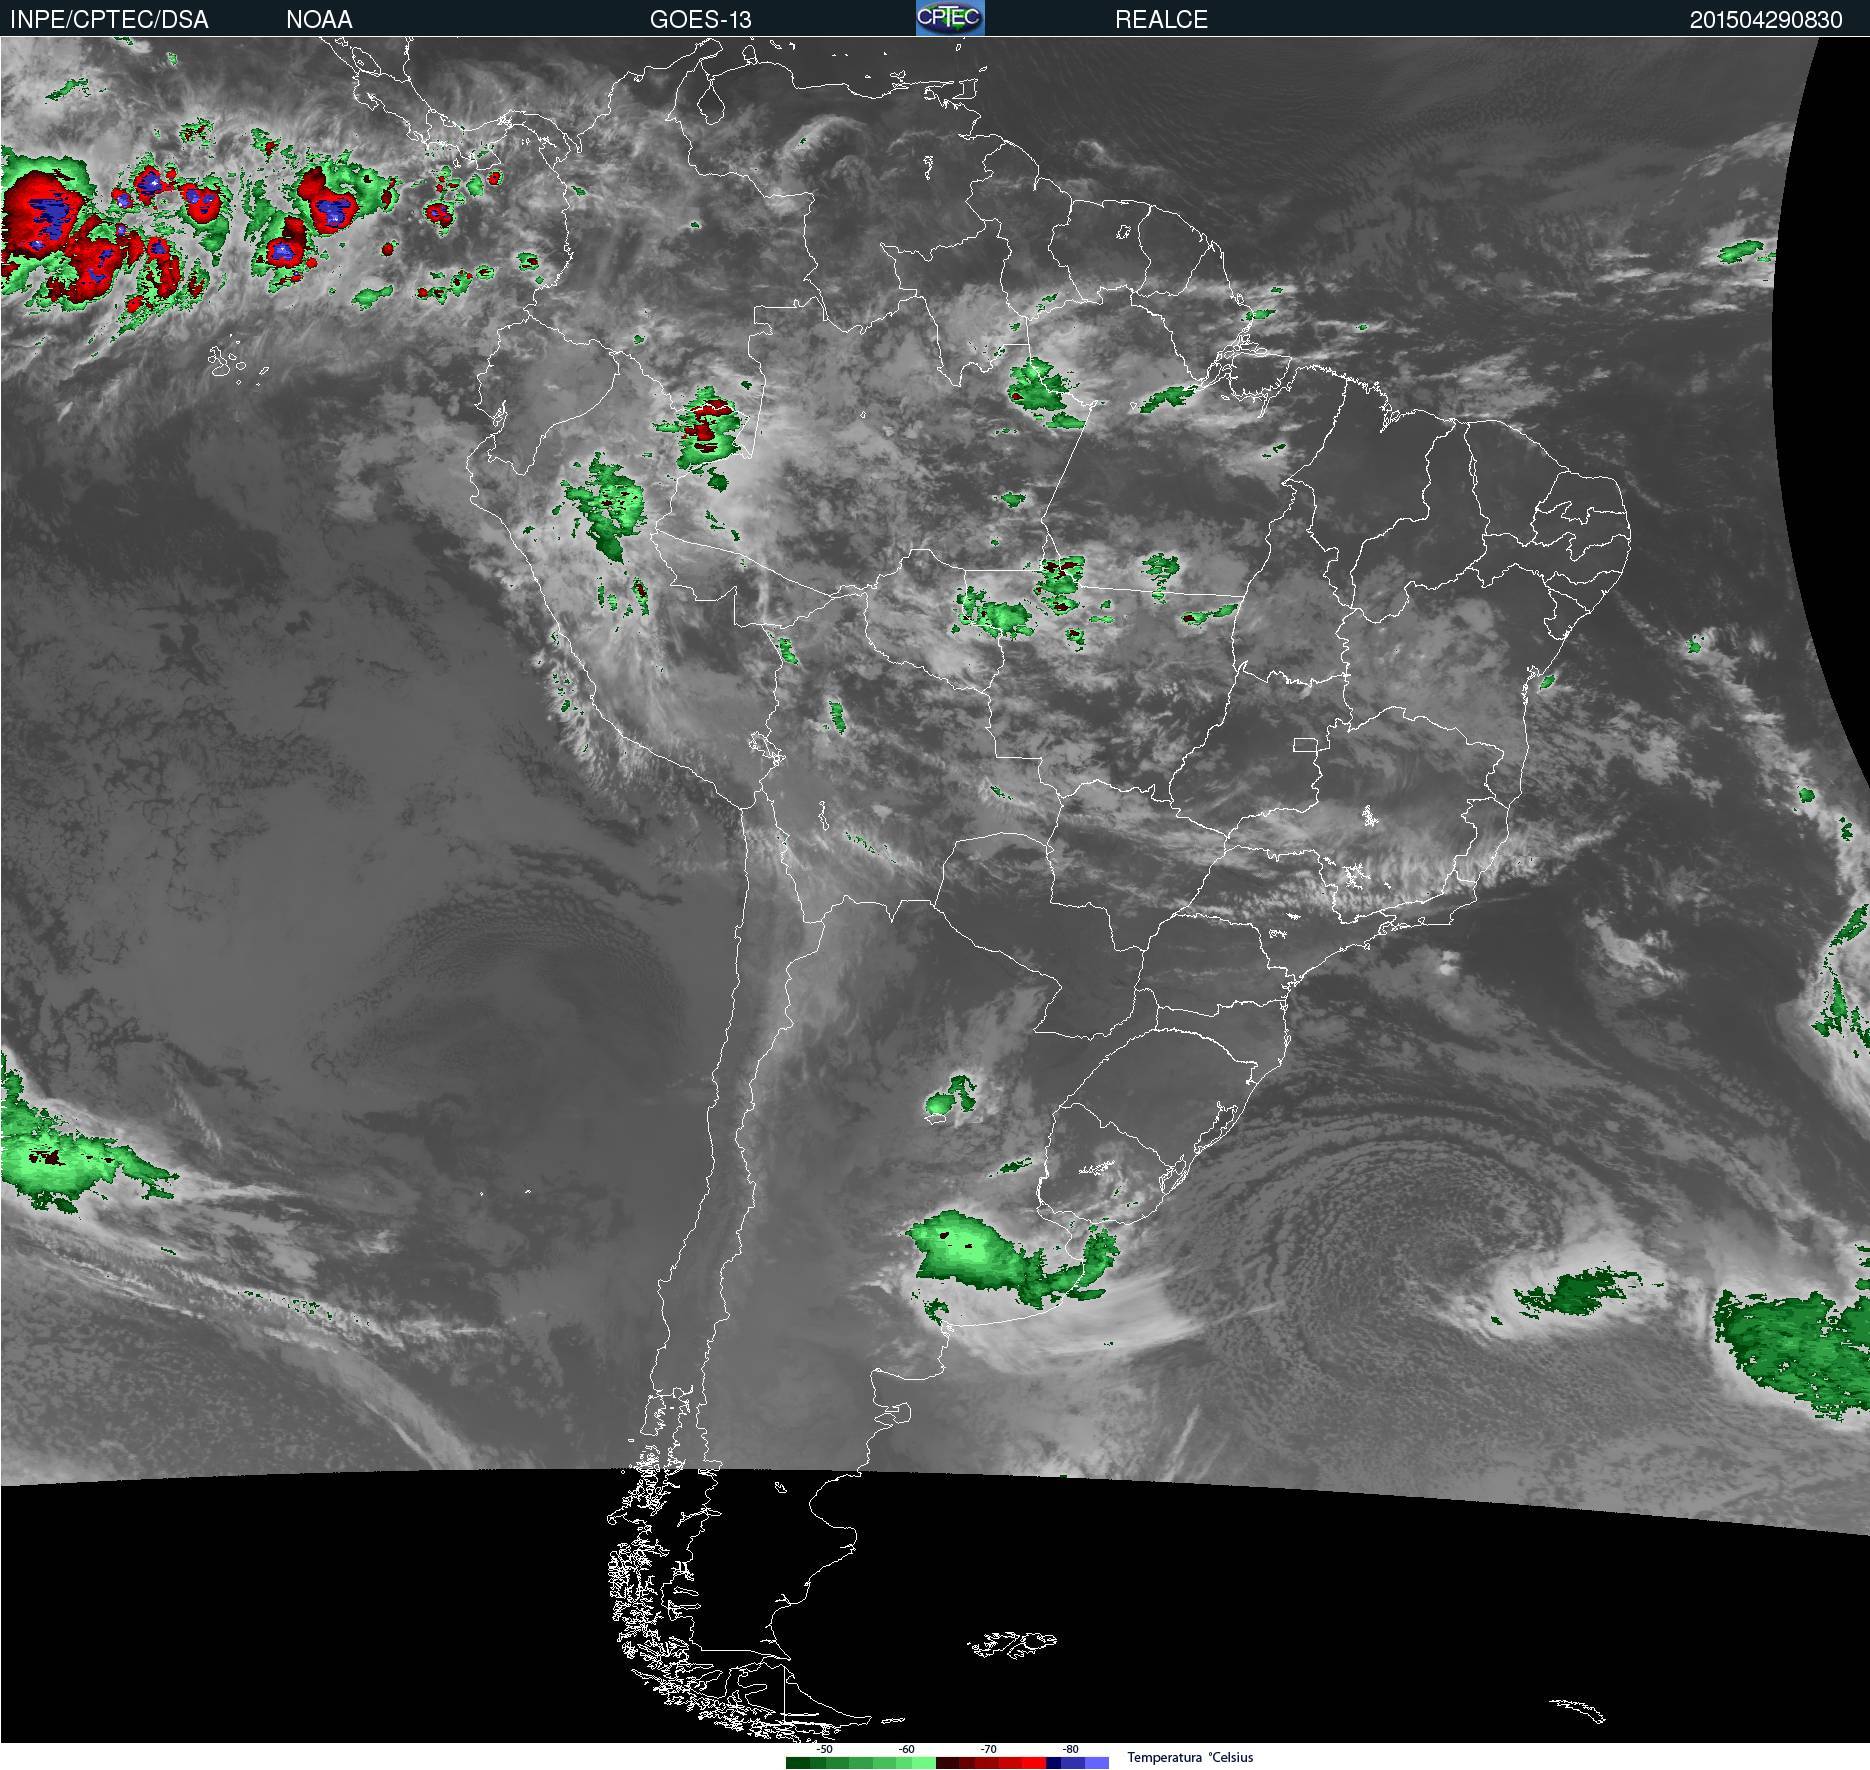
Task: Click the INPE/CPTEC/DSA header label
Action: [109, 20]
